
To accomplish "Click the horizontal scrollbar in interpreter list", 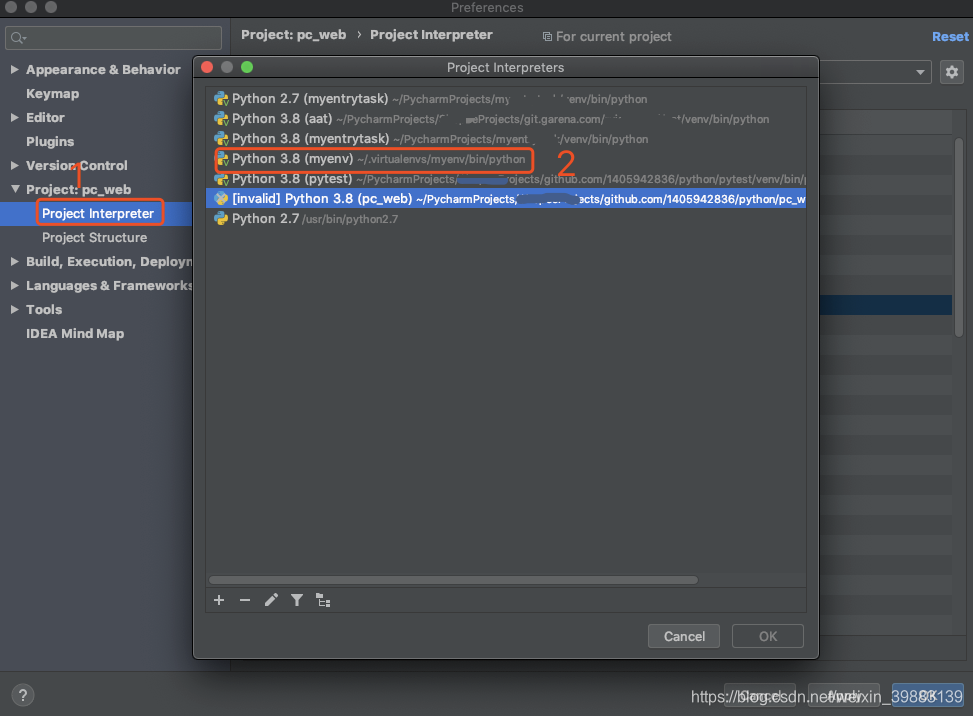I will pos(454,580).
